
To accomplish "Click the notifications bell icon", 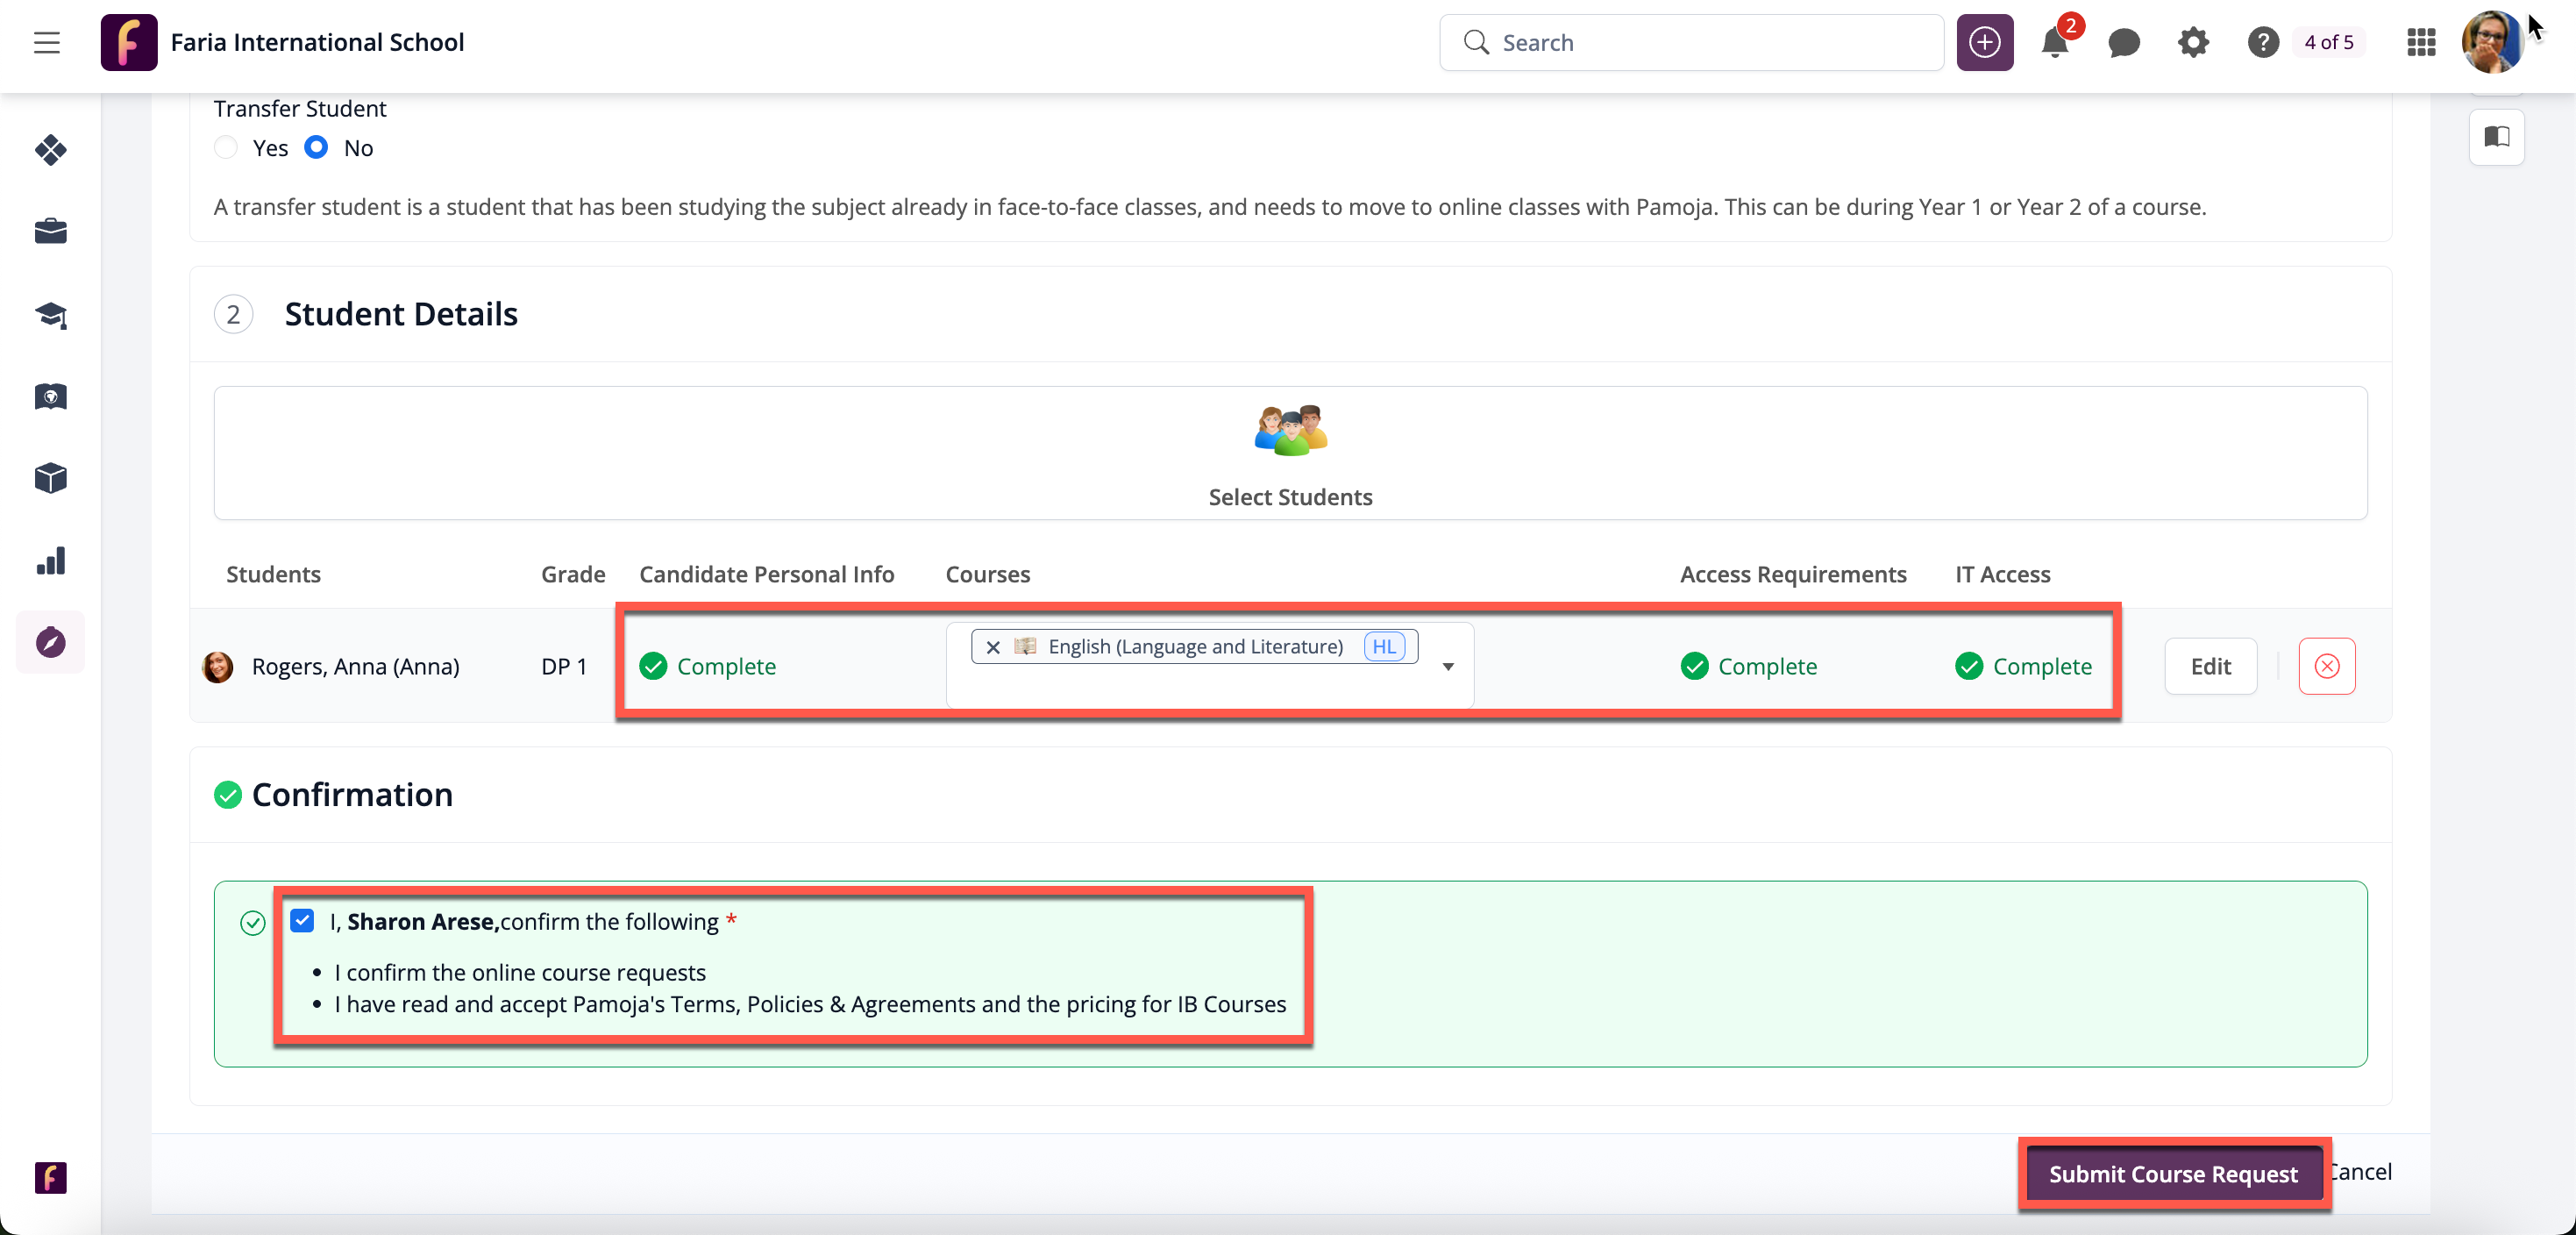I will (x=2054, y=43).
